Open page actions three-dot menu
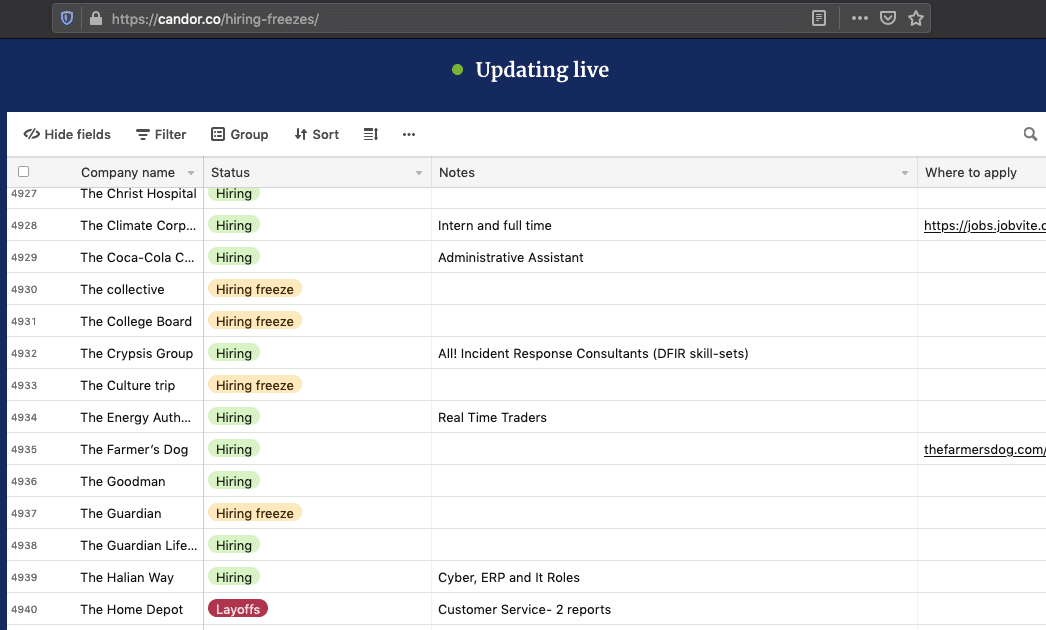1046x630 pixels. pos(860,19)
